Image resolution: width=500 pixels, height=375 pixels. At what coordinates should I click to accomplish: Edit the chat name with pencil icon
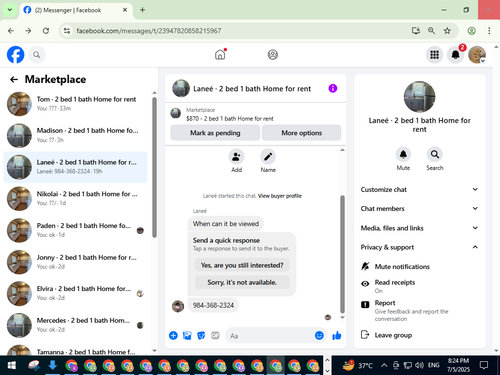[x=268, y=157]
